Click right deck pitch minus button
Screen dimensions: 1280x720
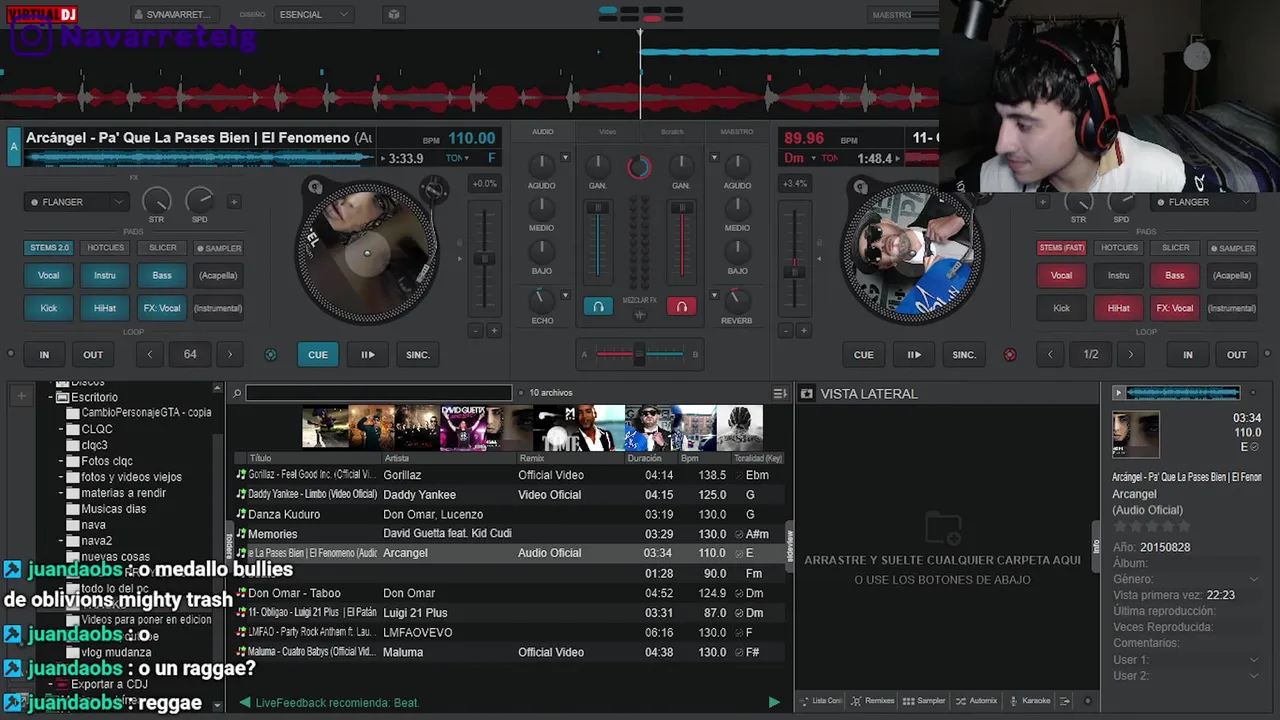point(786,331)
